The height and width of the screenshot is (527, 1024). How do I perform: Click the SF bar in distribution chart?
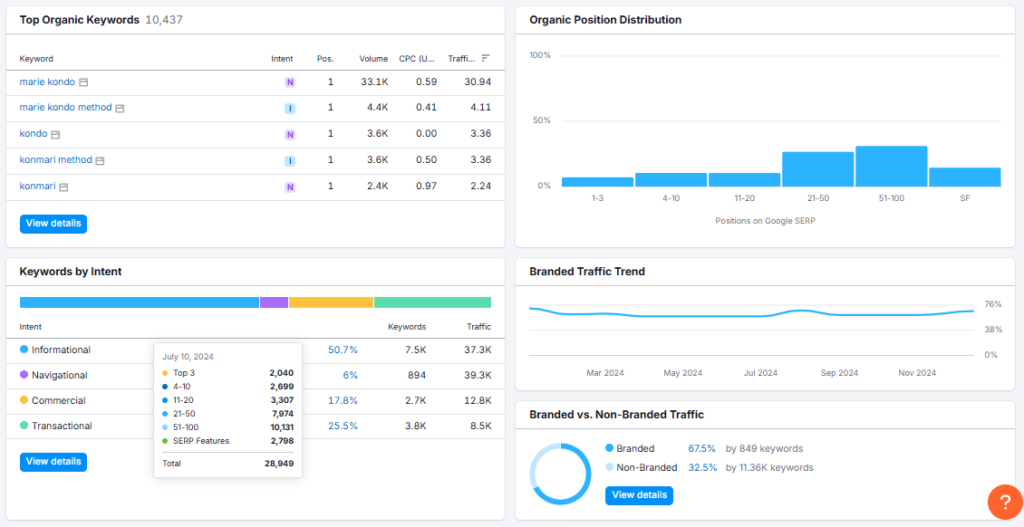tap(965, 177)
